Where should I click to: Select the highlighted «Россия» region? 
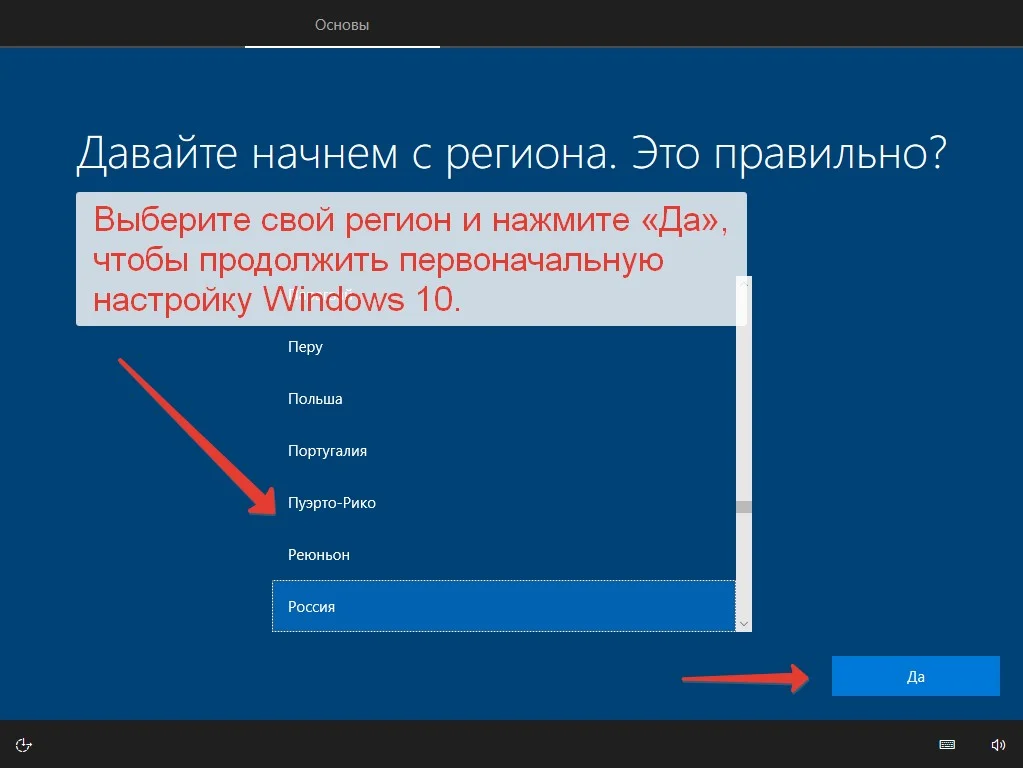[504, 606]
